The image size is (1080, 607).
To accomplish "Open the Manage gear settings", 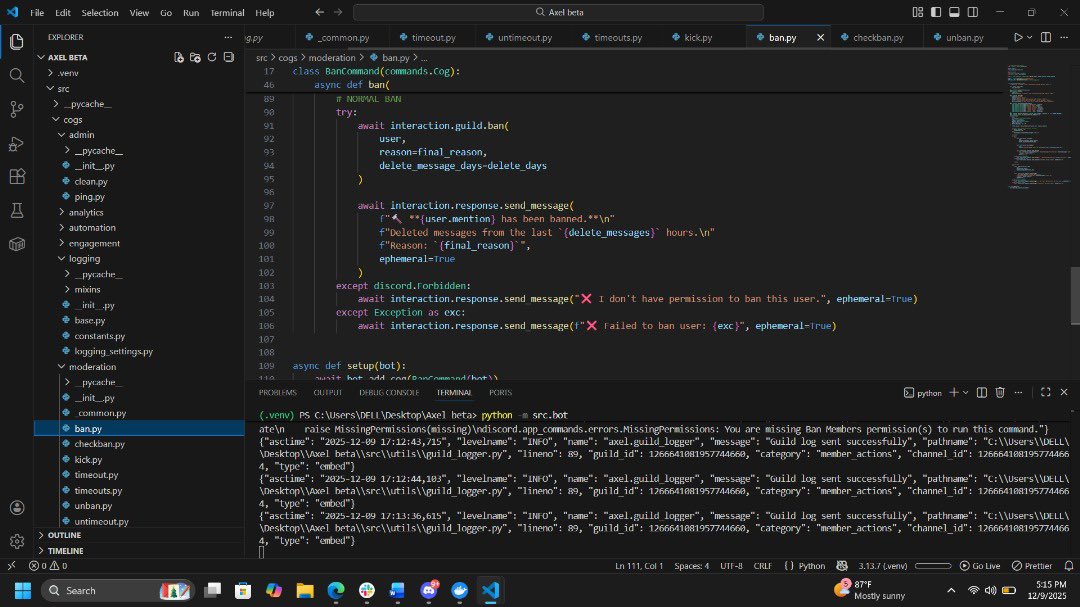I will pyautogui.click(x=17, y=542).
